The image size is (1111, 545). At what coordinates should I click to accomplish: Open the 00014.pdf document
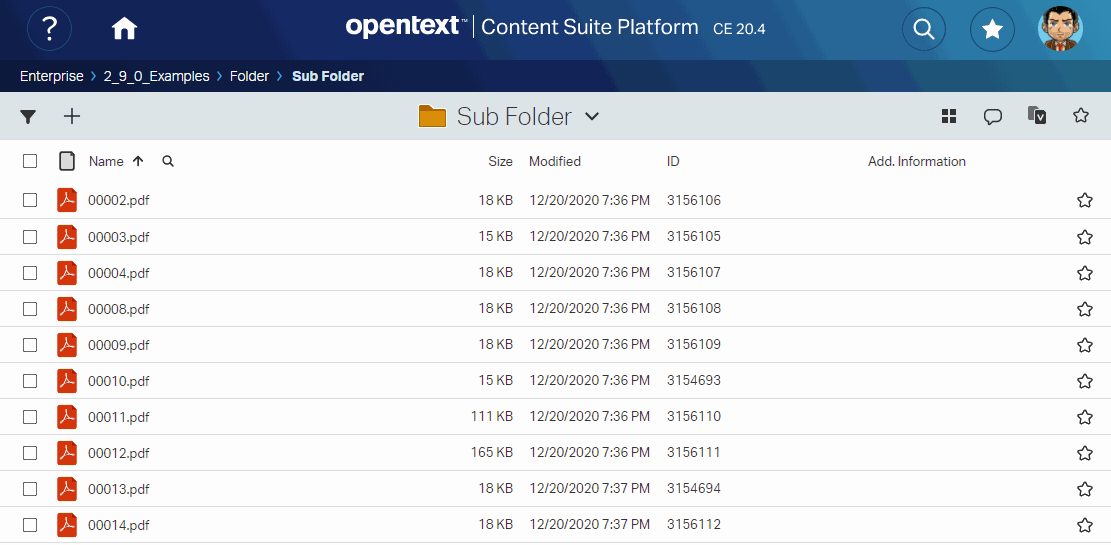118,525
